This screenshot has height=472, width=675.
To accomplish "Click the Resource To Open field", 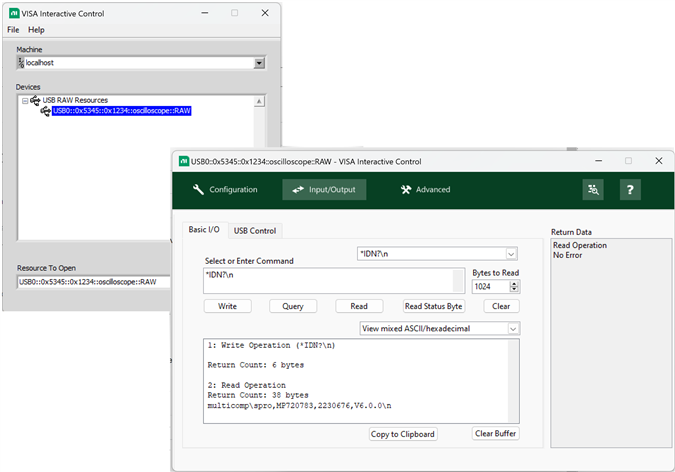I will coord(94,282).
